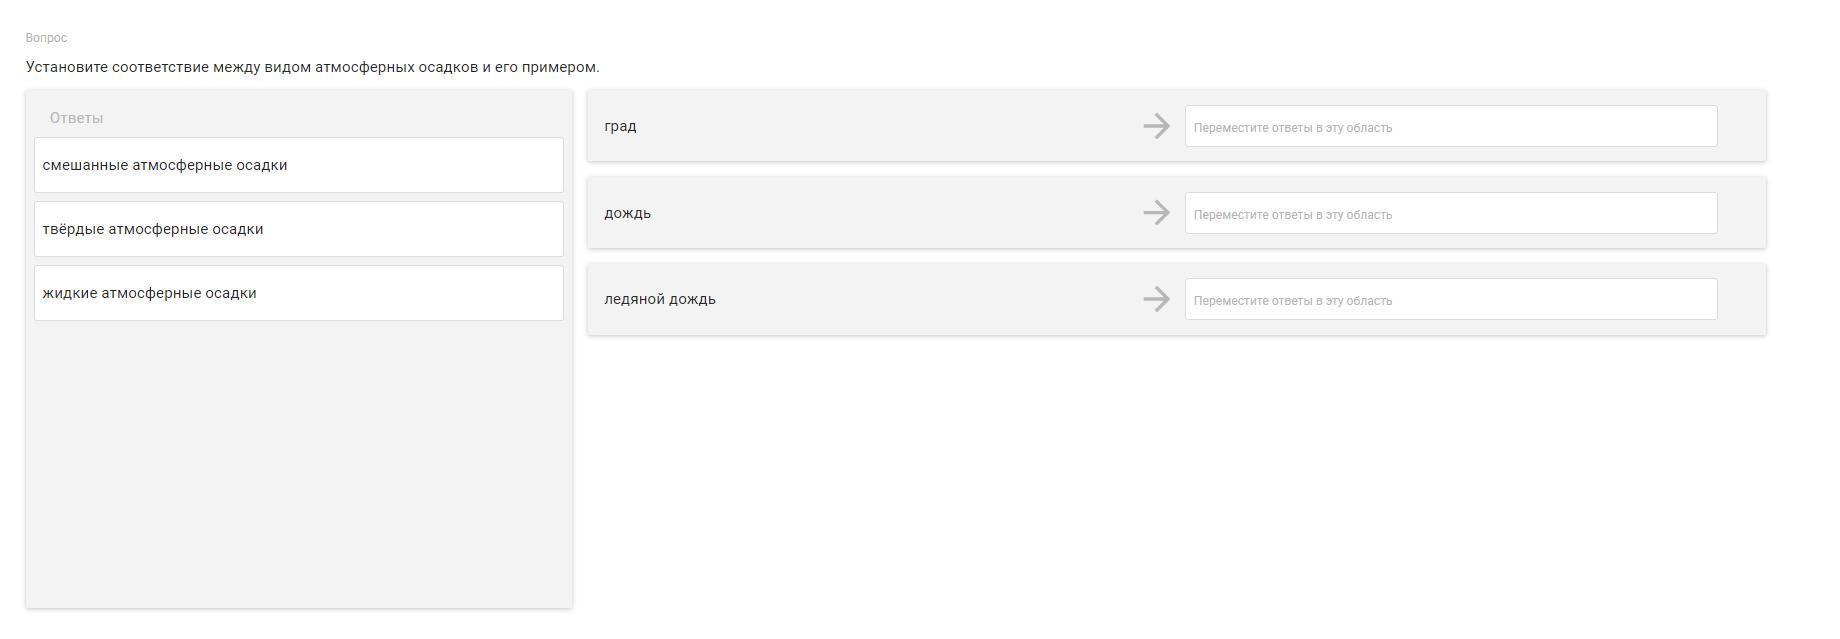
Task: Click the drop area for ледяной дождь
Action: (x=1450, y=300)
